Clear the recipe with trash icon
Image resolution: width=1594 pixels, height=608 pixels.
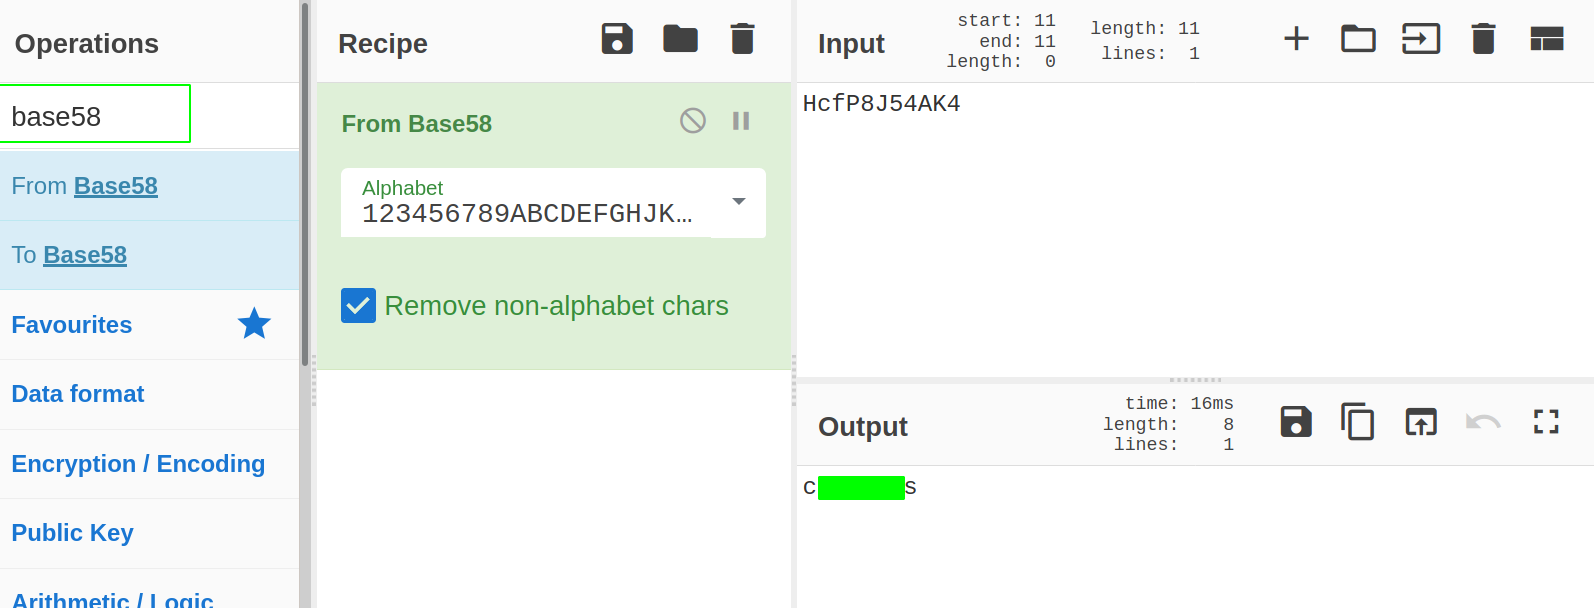point(742,39)
